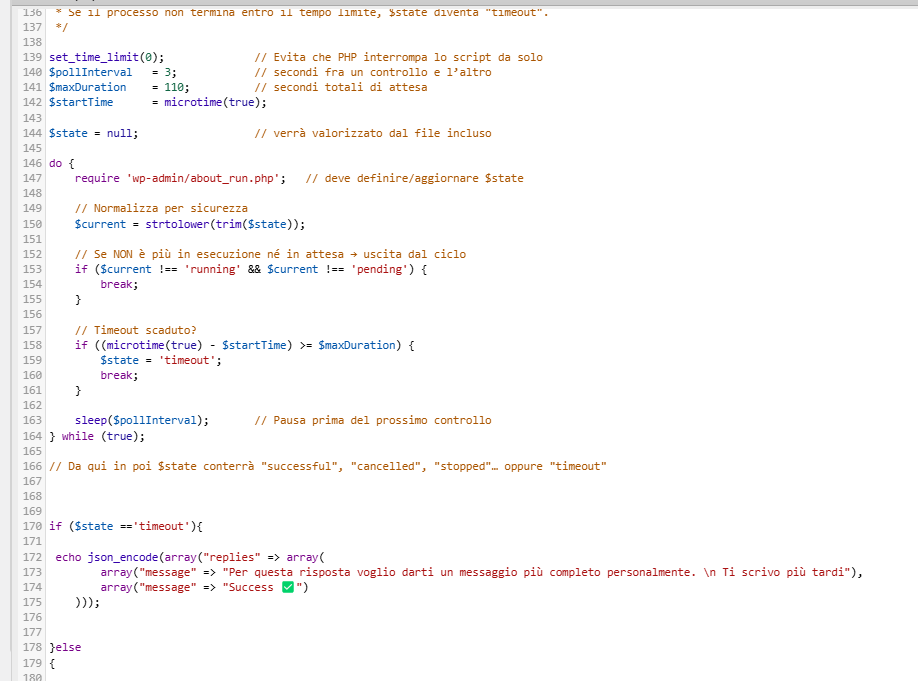Click line number 178 in gutter
The image size is (918, 681).
[32, 648]
